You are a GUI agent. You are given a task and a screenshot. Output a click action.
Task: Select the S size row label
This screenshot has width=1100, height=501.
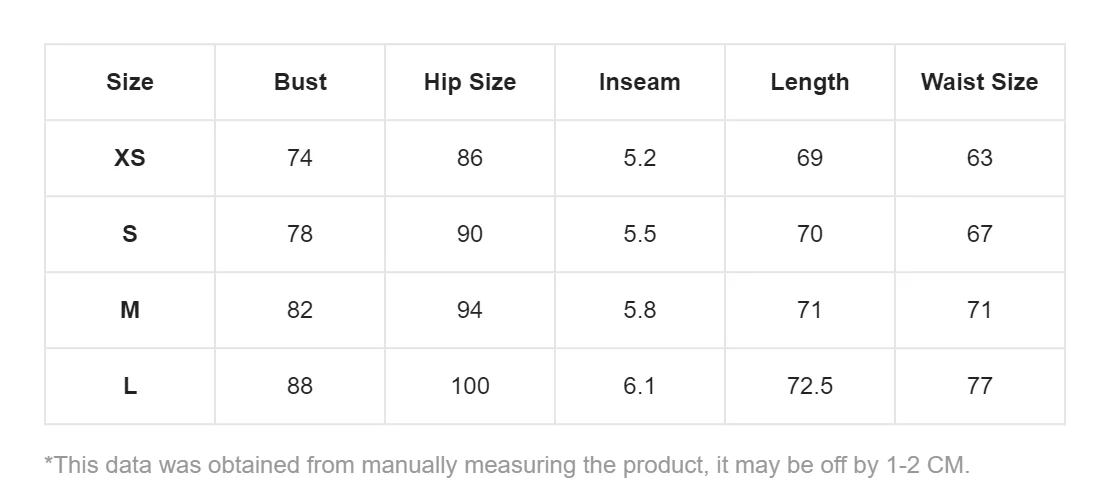tap(130, 234)
